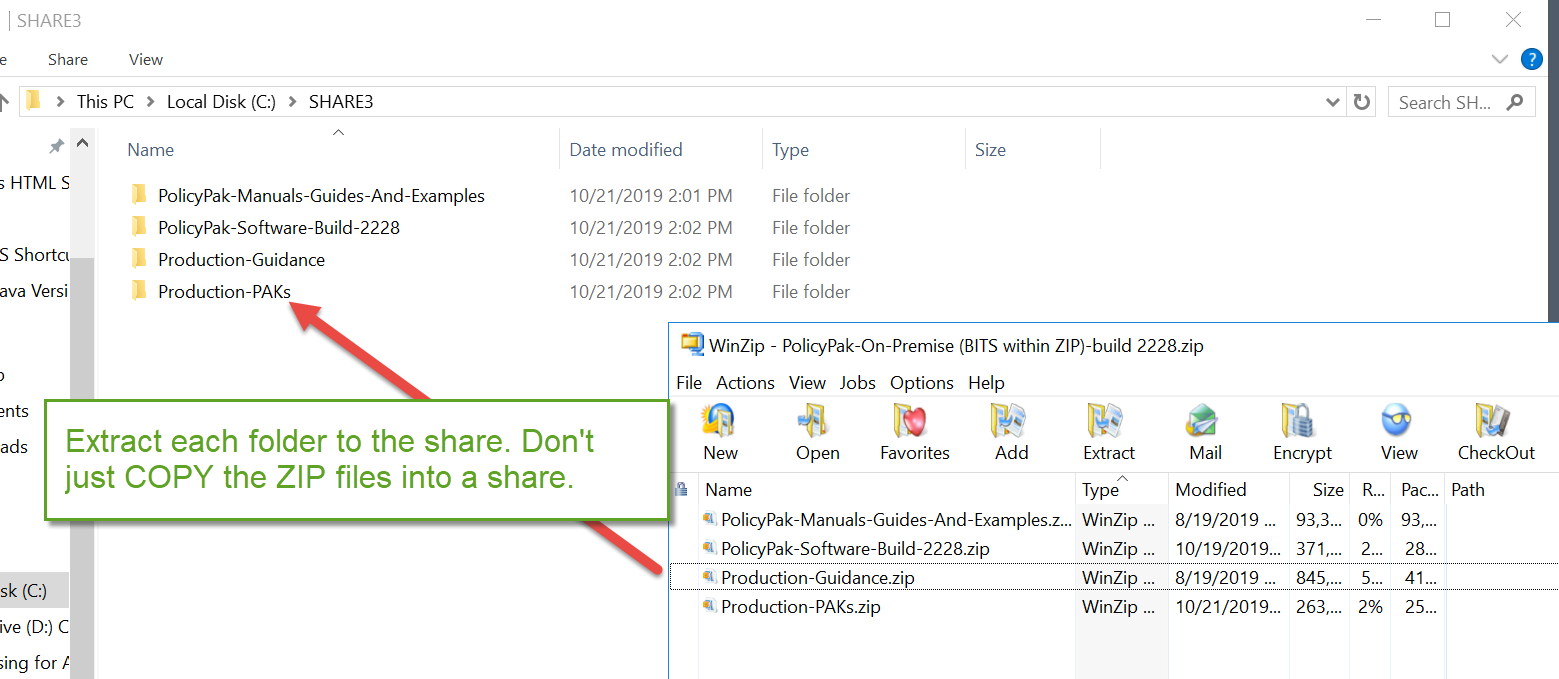Viewport: 1559px width, 679px height.
Task: Click the PolicyPak-Software-Build-2228 folder icon
Action: (139, 227)
